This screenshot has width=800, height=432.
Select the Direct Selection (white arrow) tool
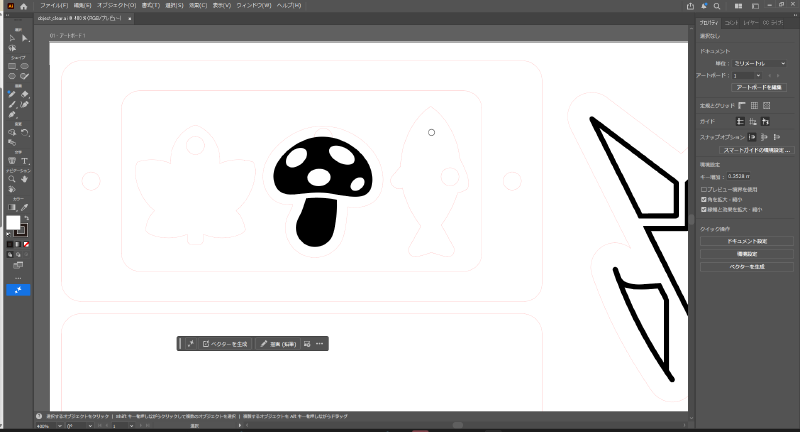click(x=24, y=38)
